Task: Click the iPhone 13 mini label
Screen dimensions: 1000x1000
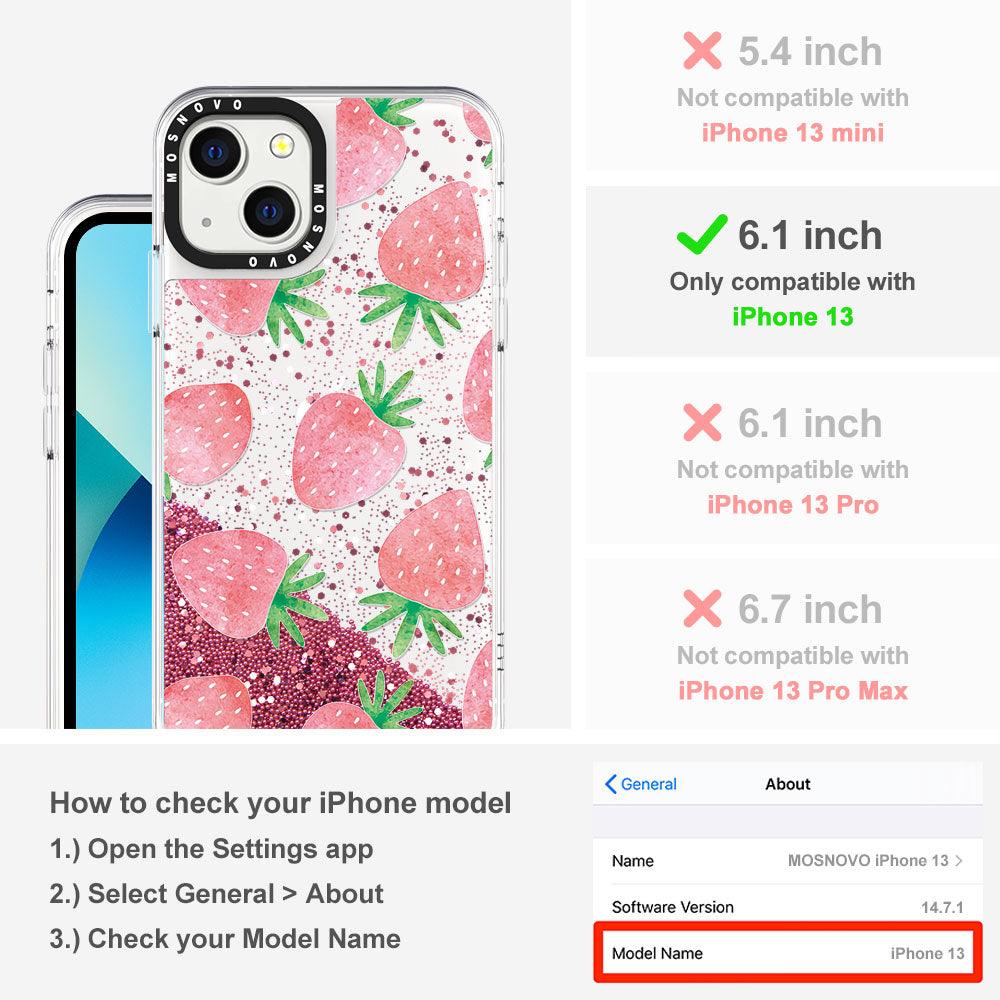Action: 793,133
